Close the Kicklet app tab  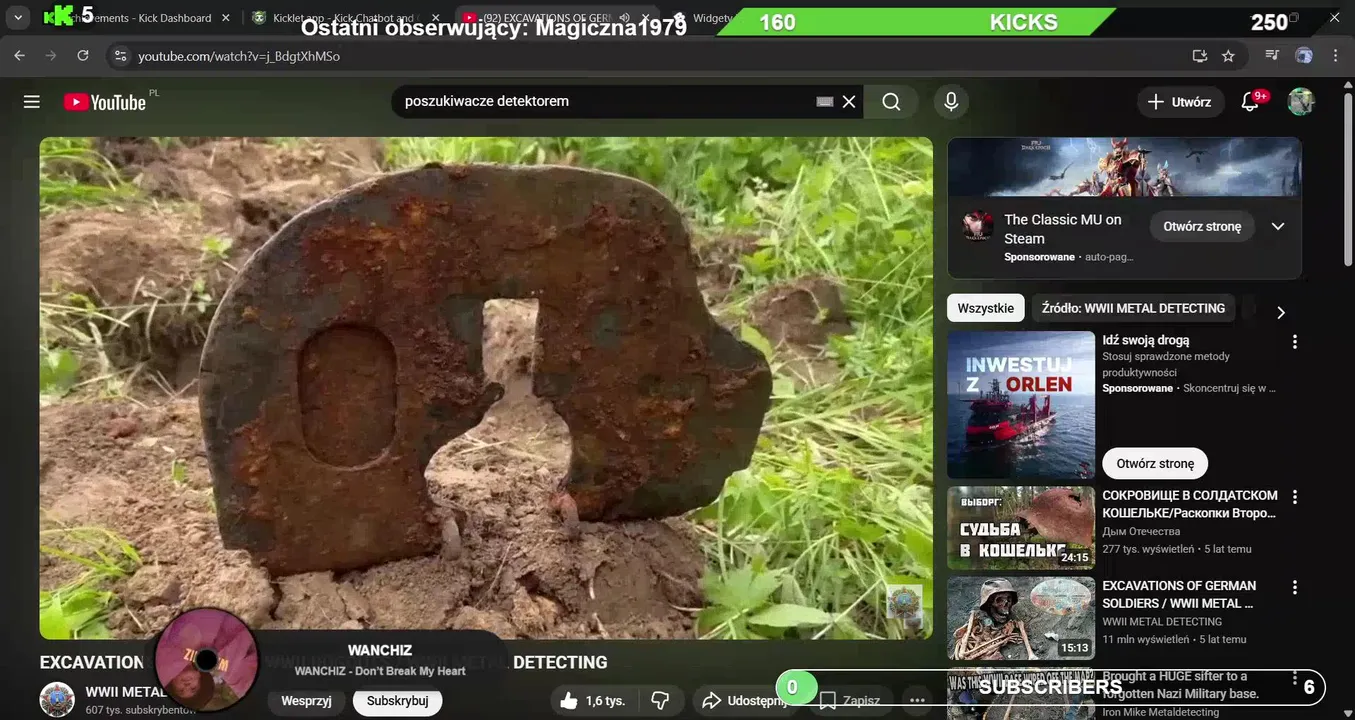(434, 18)
